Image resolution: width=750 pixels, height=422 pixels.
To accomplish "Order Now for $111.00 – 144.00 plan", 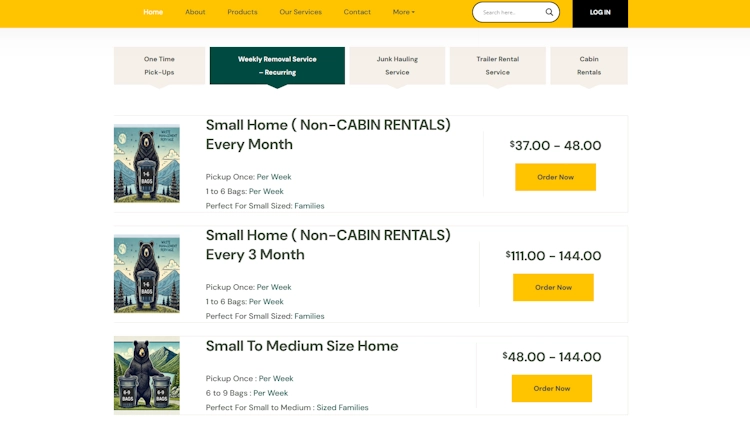I will click(x=553, y=288).
